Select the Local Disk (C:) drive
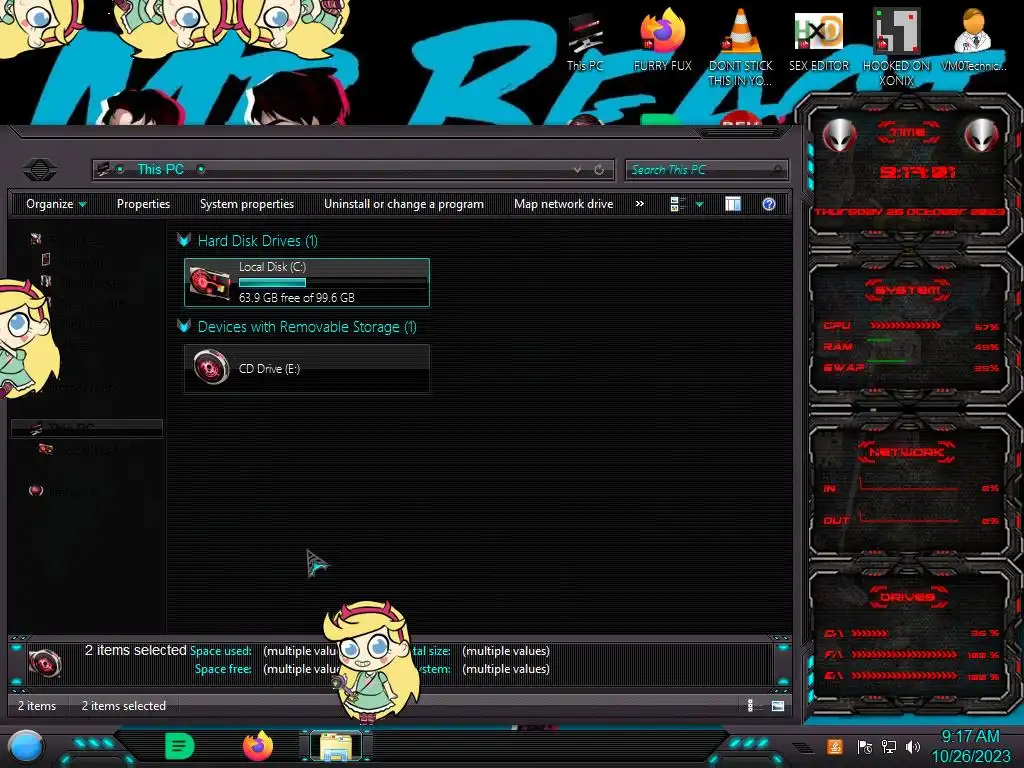1024x768 pixels. (307, 282)
